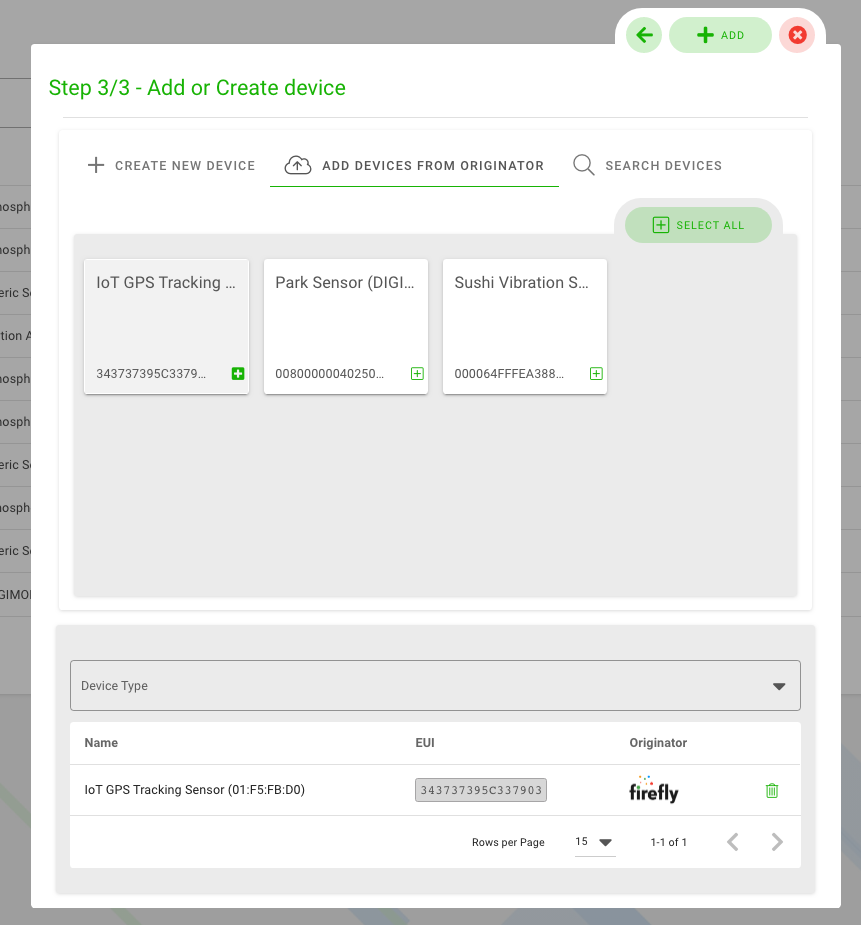Toggle selection of all devices with SELECT ALL
861x925 pixels.
[x=699, y=225]
